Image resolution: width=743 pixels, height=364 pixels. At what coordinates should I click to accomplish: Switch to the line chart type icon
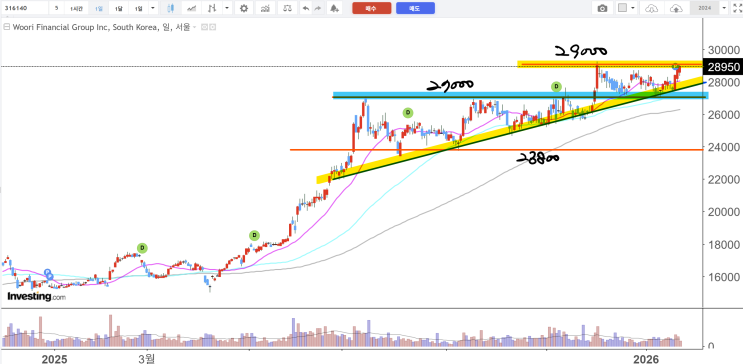coord(191,8)
